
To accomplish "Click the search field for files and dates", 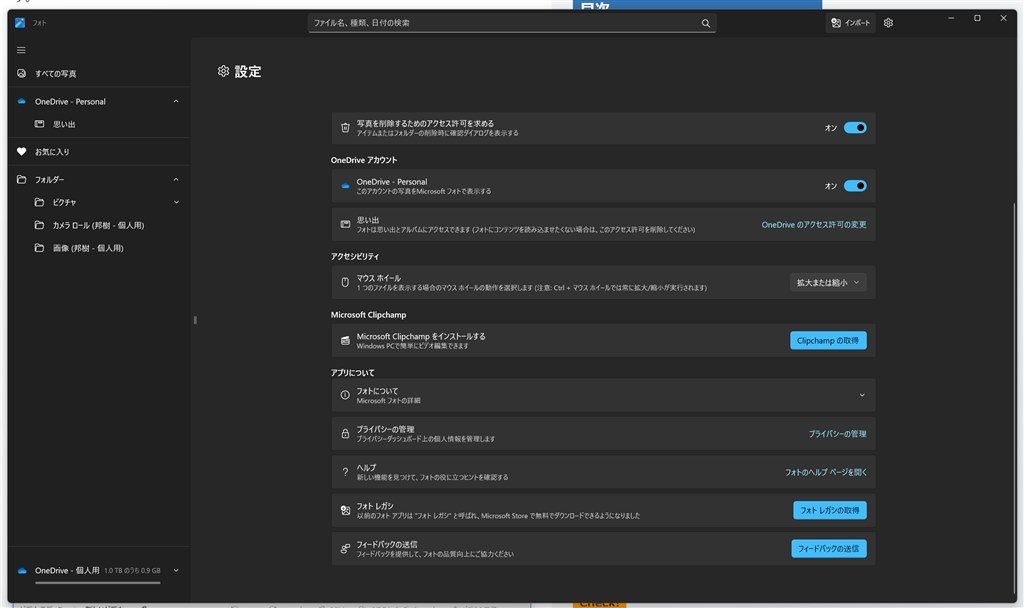I will 512,23.
